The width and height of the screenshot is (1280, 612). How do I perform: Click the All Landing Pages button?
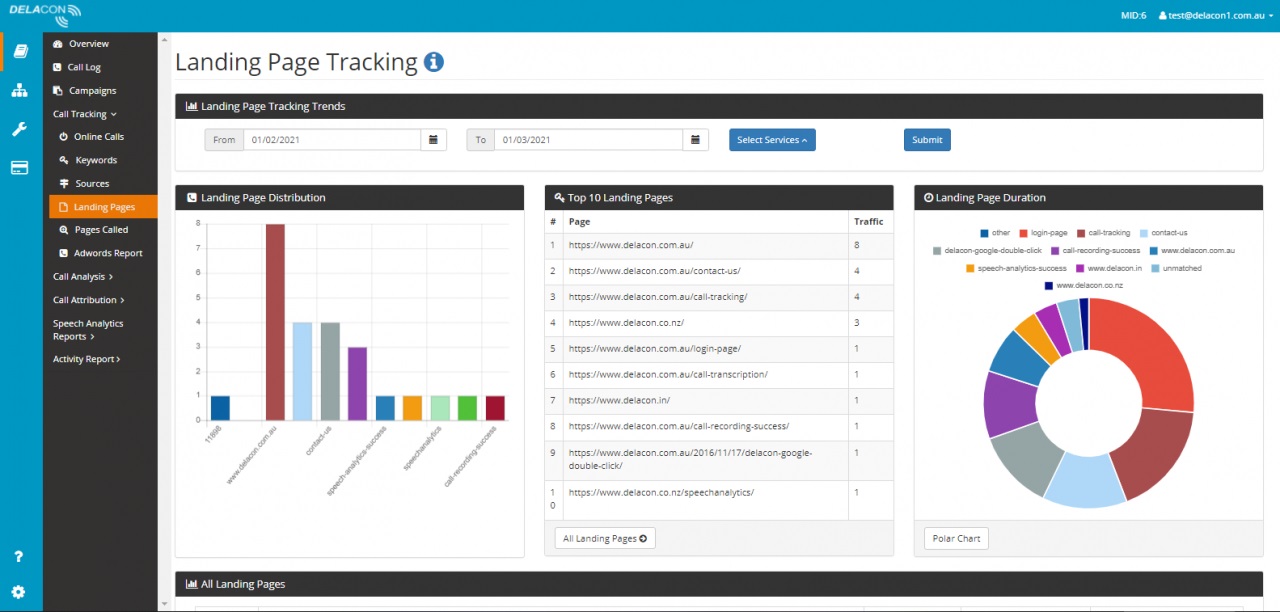click(x=605, y=539)
